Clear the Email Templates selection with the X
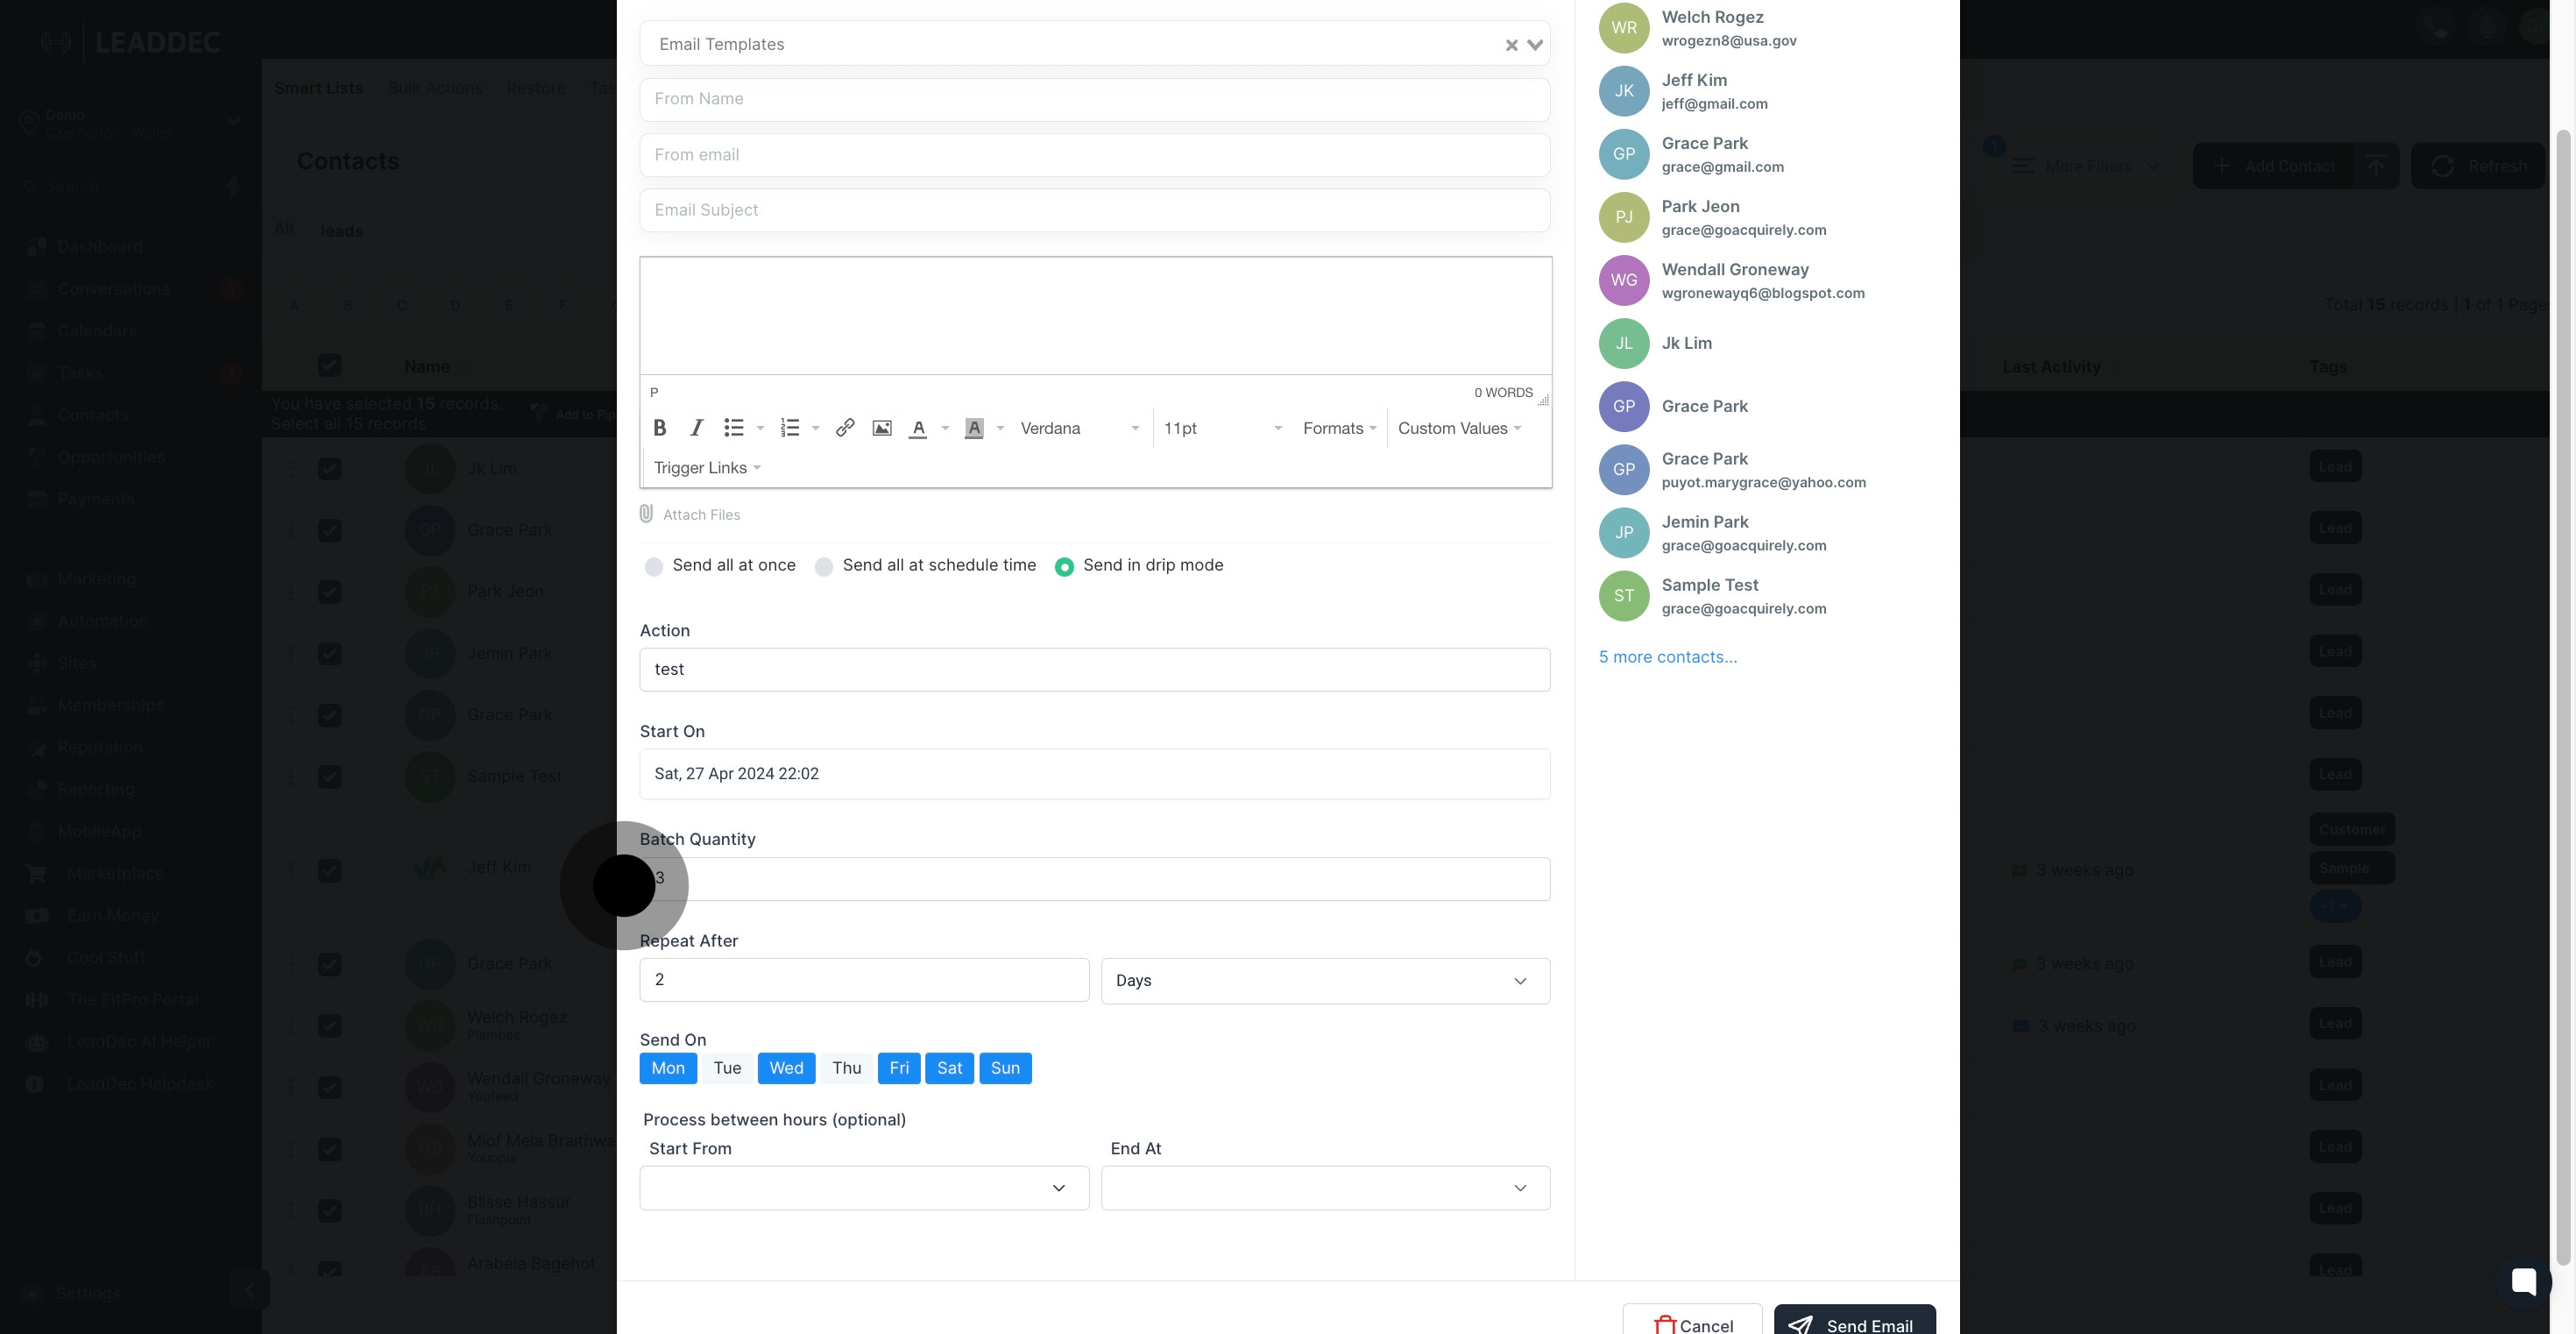The image size is (2576, 1334). click(1511, 45)
